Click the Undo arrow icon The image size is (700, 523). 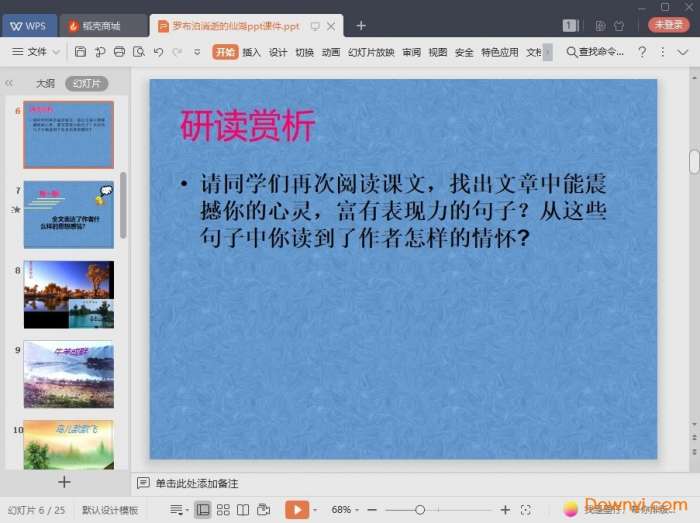point(158,52)
